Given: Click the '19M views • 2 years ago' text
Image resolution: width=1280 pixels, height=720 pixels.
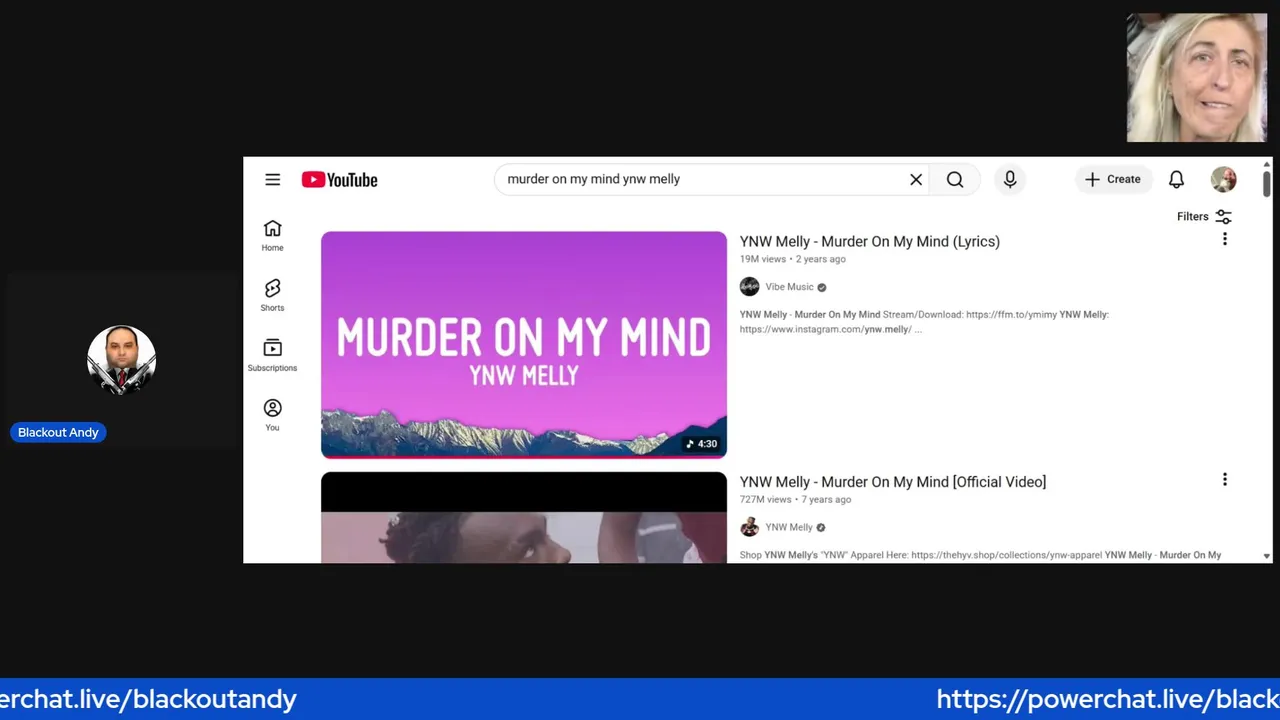Looking at the screenshot, I should click(793, 259).
